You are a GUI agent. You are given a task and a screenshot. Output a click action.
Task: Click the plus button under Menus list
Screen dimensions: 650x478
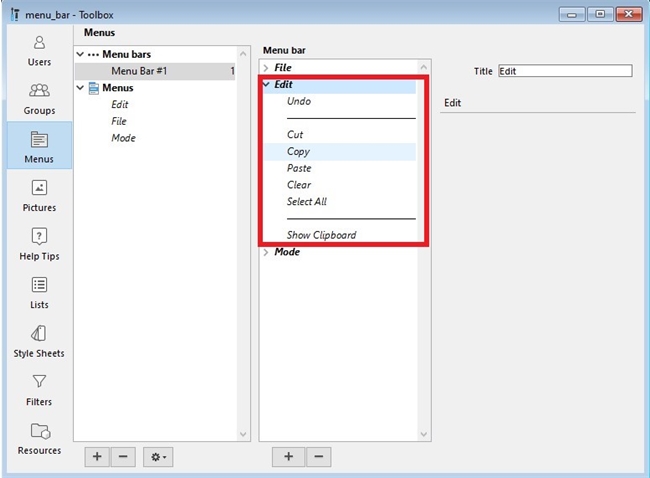point(97,457)
